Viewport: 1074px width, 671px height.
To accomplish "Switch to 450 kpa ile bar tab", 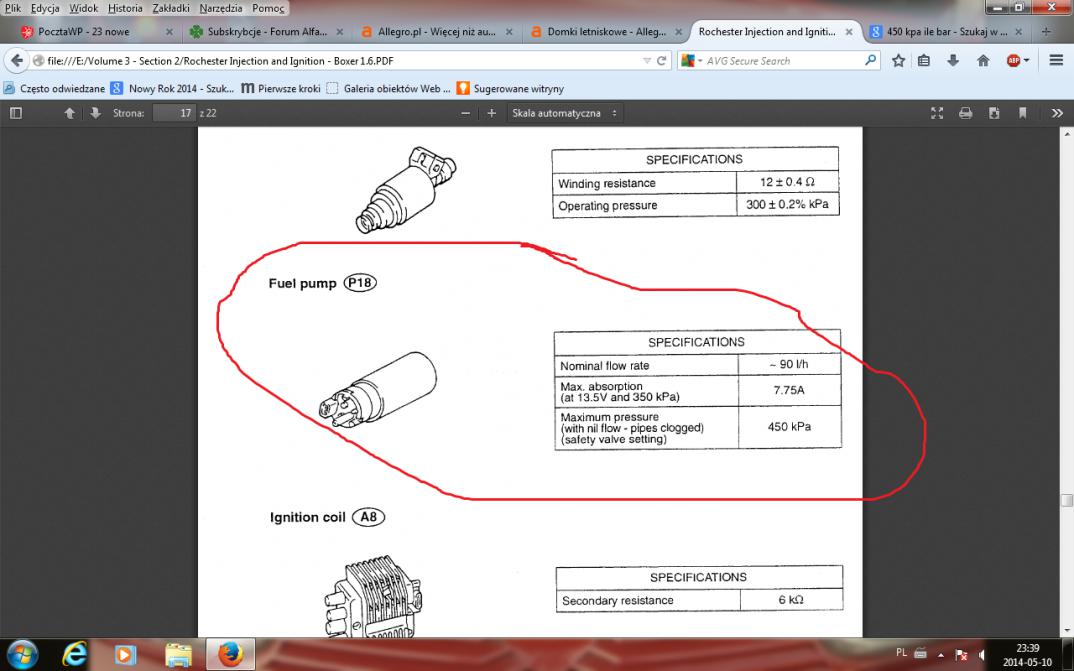I will coord(947,31).
